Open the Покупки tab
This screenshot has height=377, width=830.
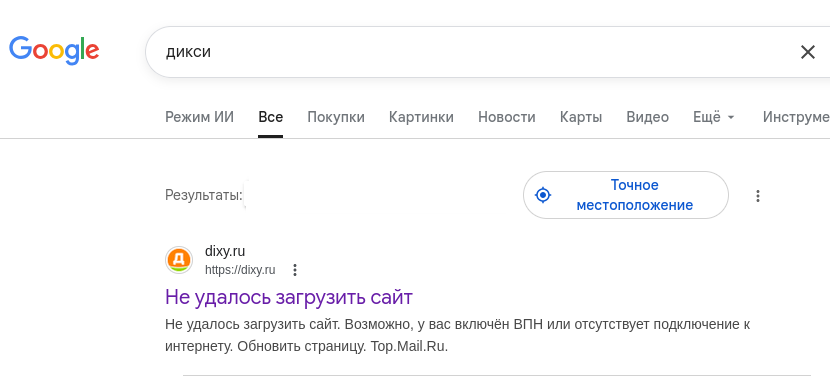point(336,117)
